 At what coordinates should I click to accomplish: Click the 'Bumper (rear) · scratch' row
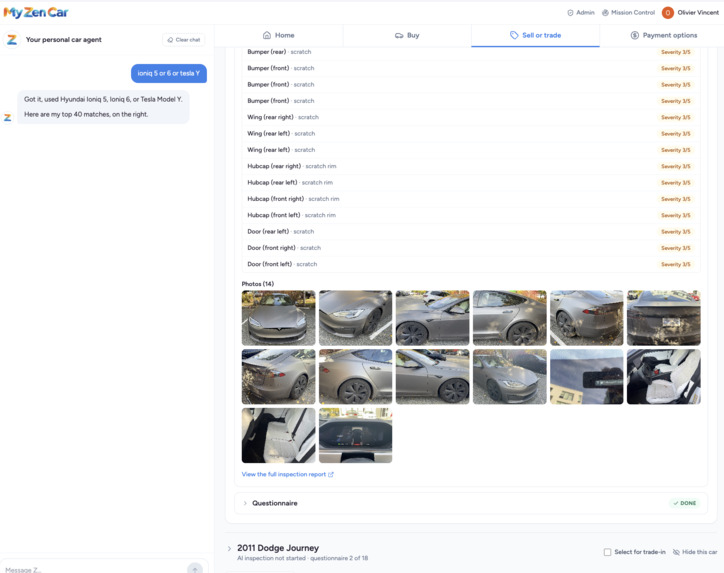click(x=471, y=52)
